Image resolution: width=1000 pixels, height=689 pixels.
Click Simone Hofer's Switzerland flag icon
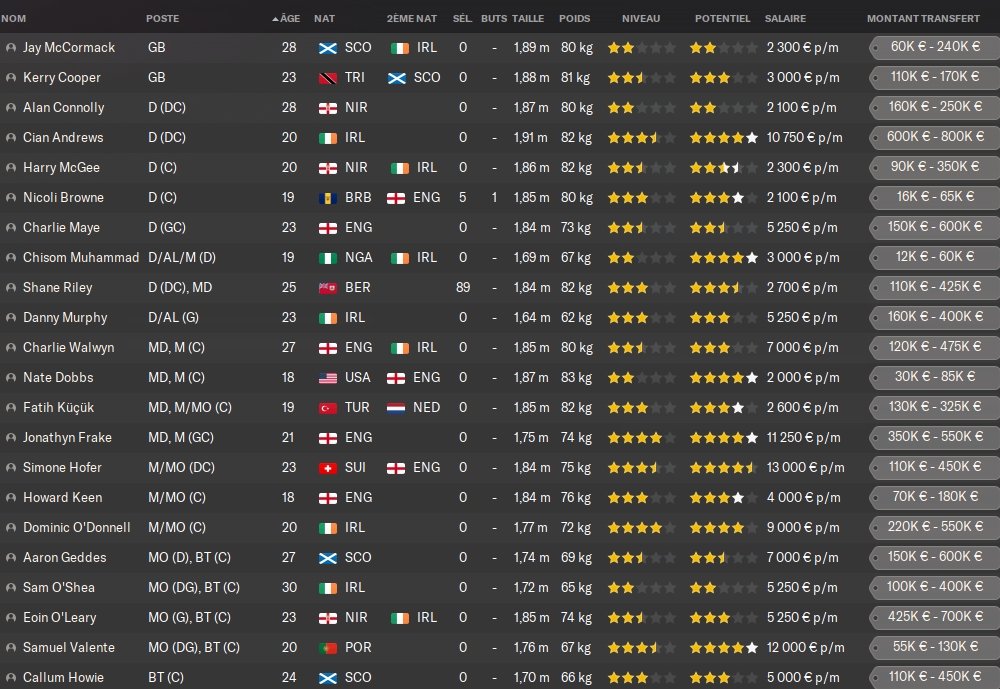click(327, 467)
